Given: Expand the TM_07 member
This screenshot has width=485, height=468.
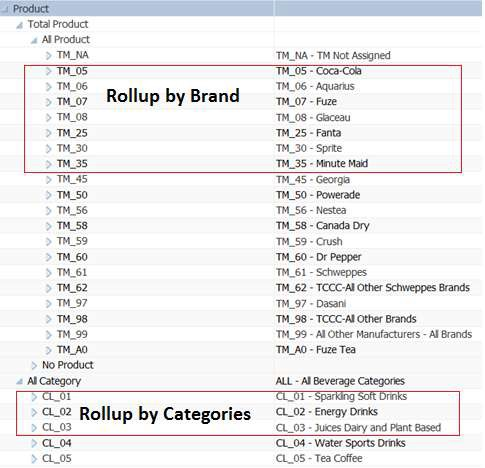Looking at the screenshot, I should [49, 102].
